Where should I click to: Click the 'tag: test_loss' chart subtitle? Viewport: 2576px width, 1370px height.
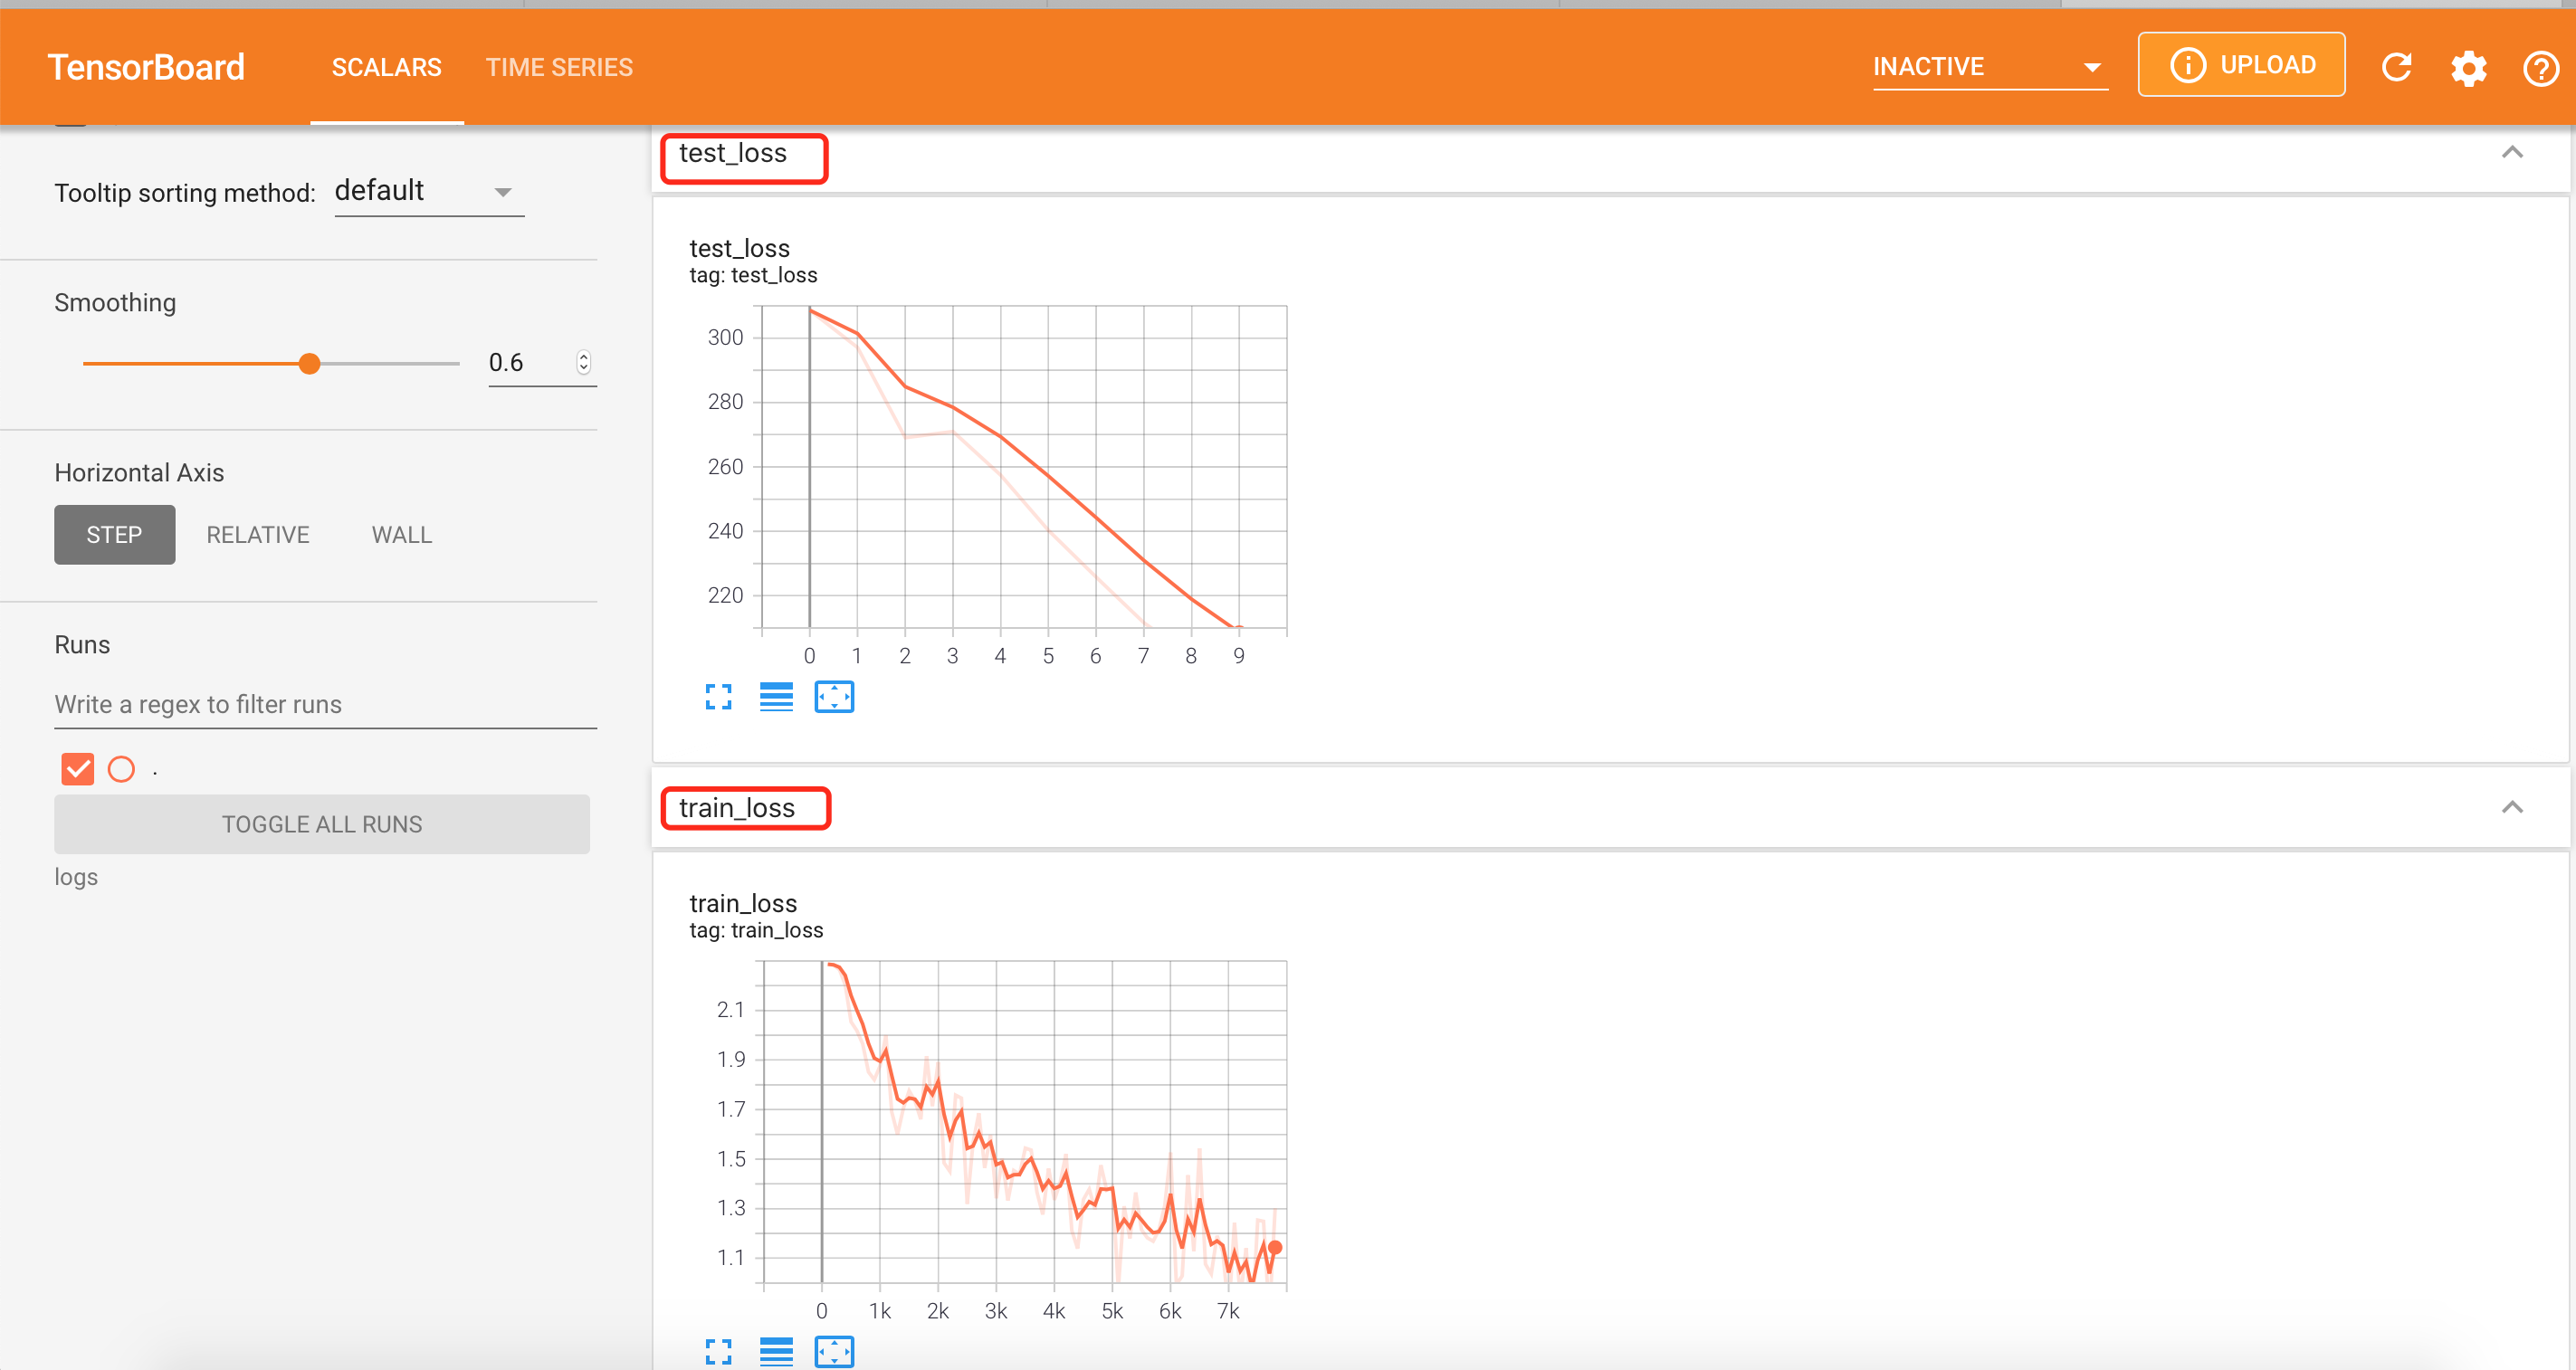tap(753, 275)
